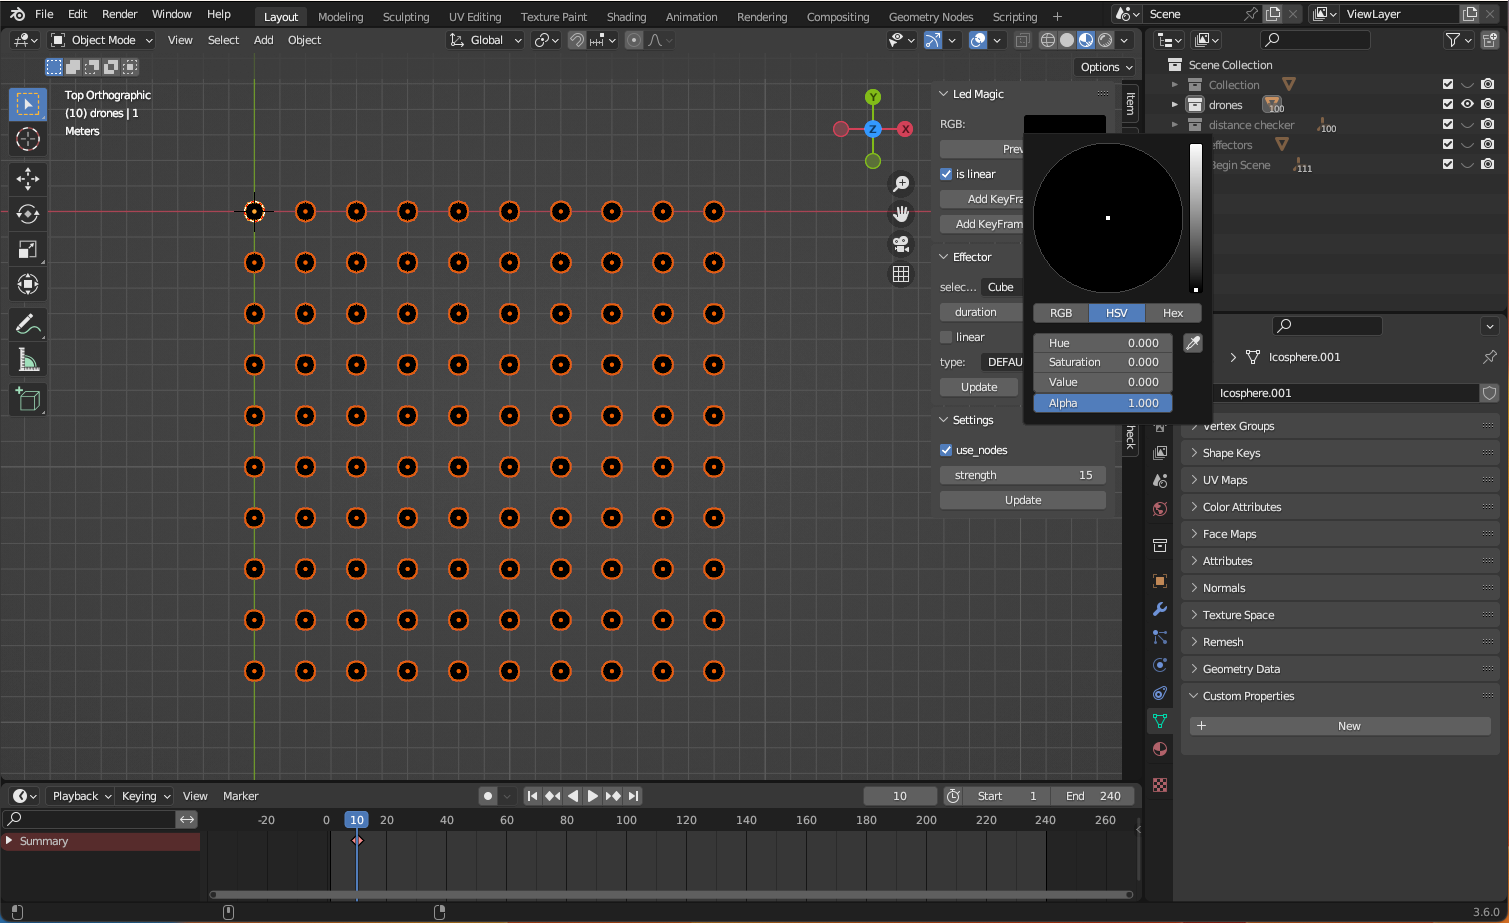The height and width of the screenshot is (923, 1509).
Task: Click the Add Cube tool icon
Action: point(28,400)
